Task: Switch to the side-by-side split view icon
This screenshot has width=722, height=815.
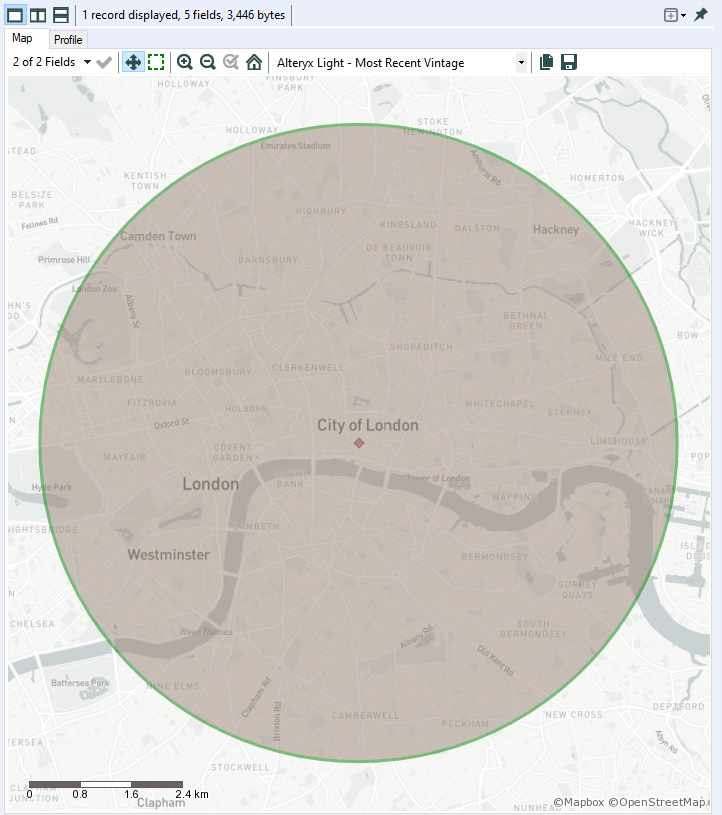Action: 38,15
